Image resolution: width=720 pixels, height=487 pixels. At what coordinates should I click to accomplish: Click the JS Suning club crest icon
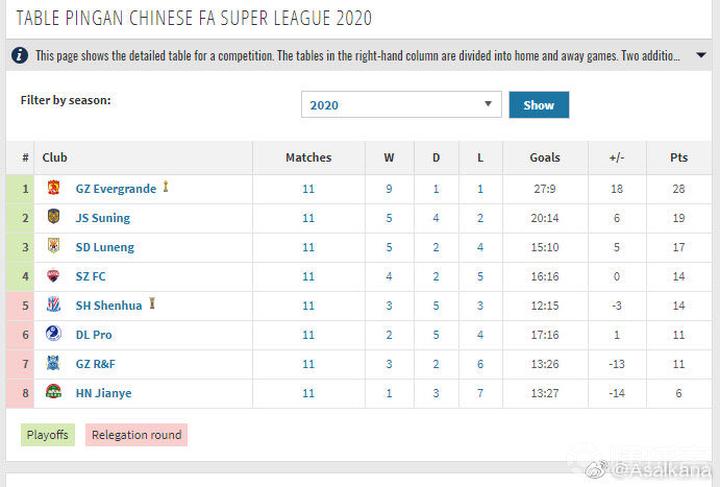[x=54, y=217]
